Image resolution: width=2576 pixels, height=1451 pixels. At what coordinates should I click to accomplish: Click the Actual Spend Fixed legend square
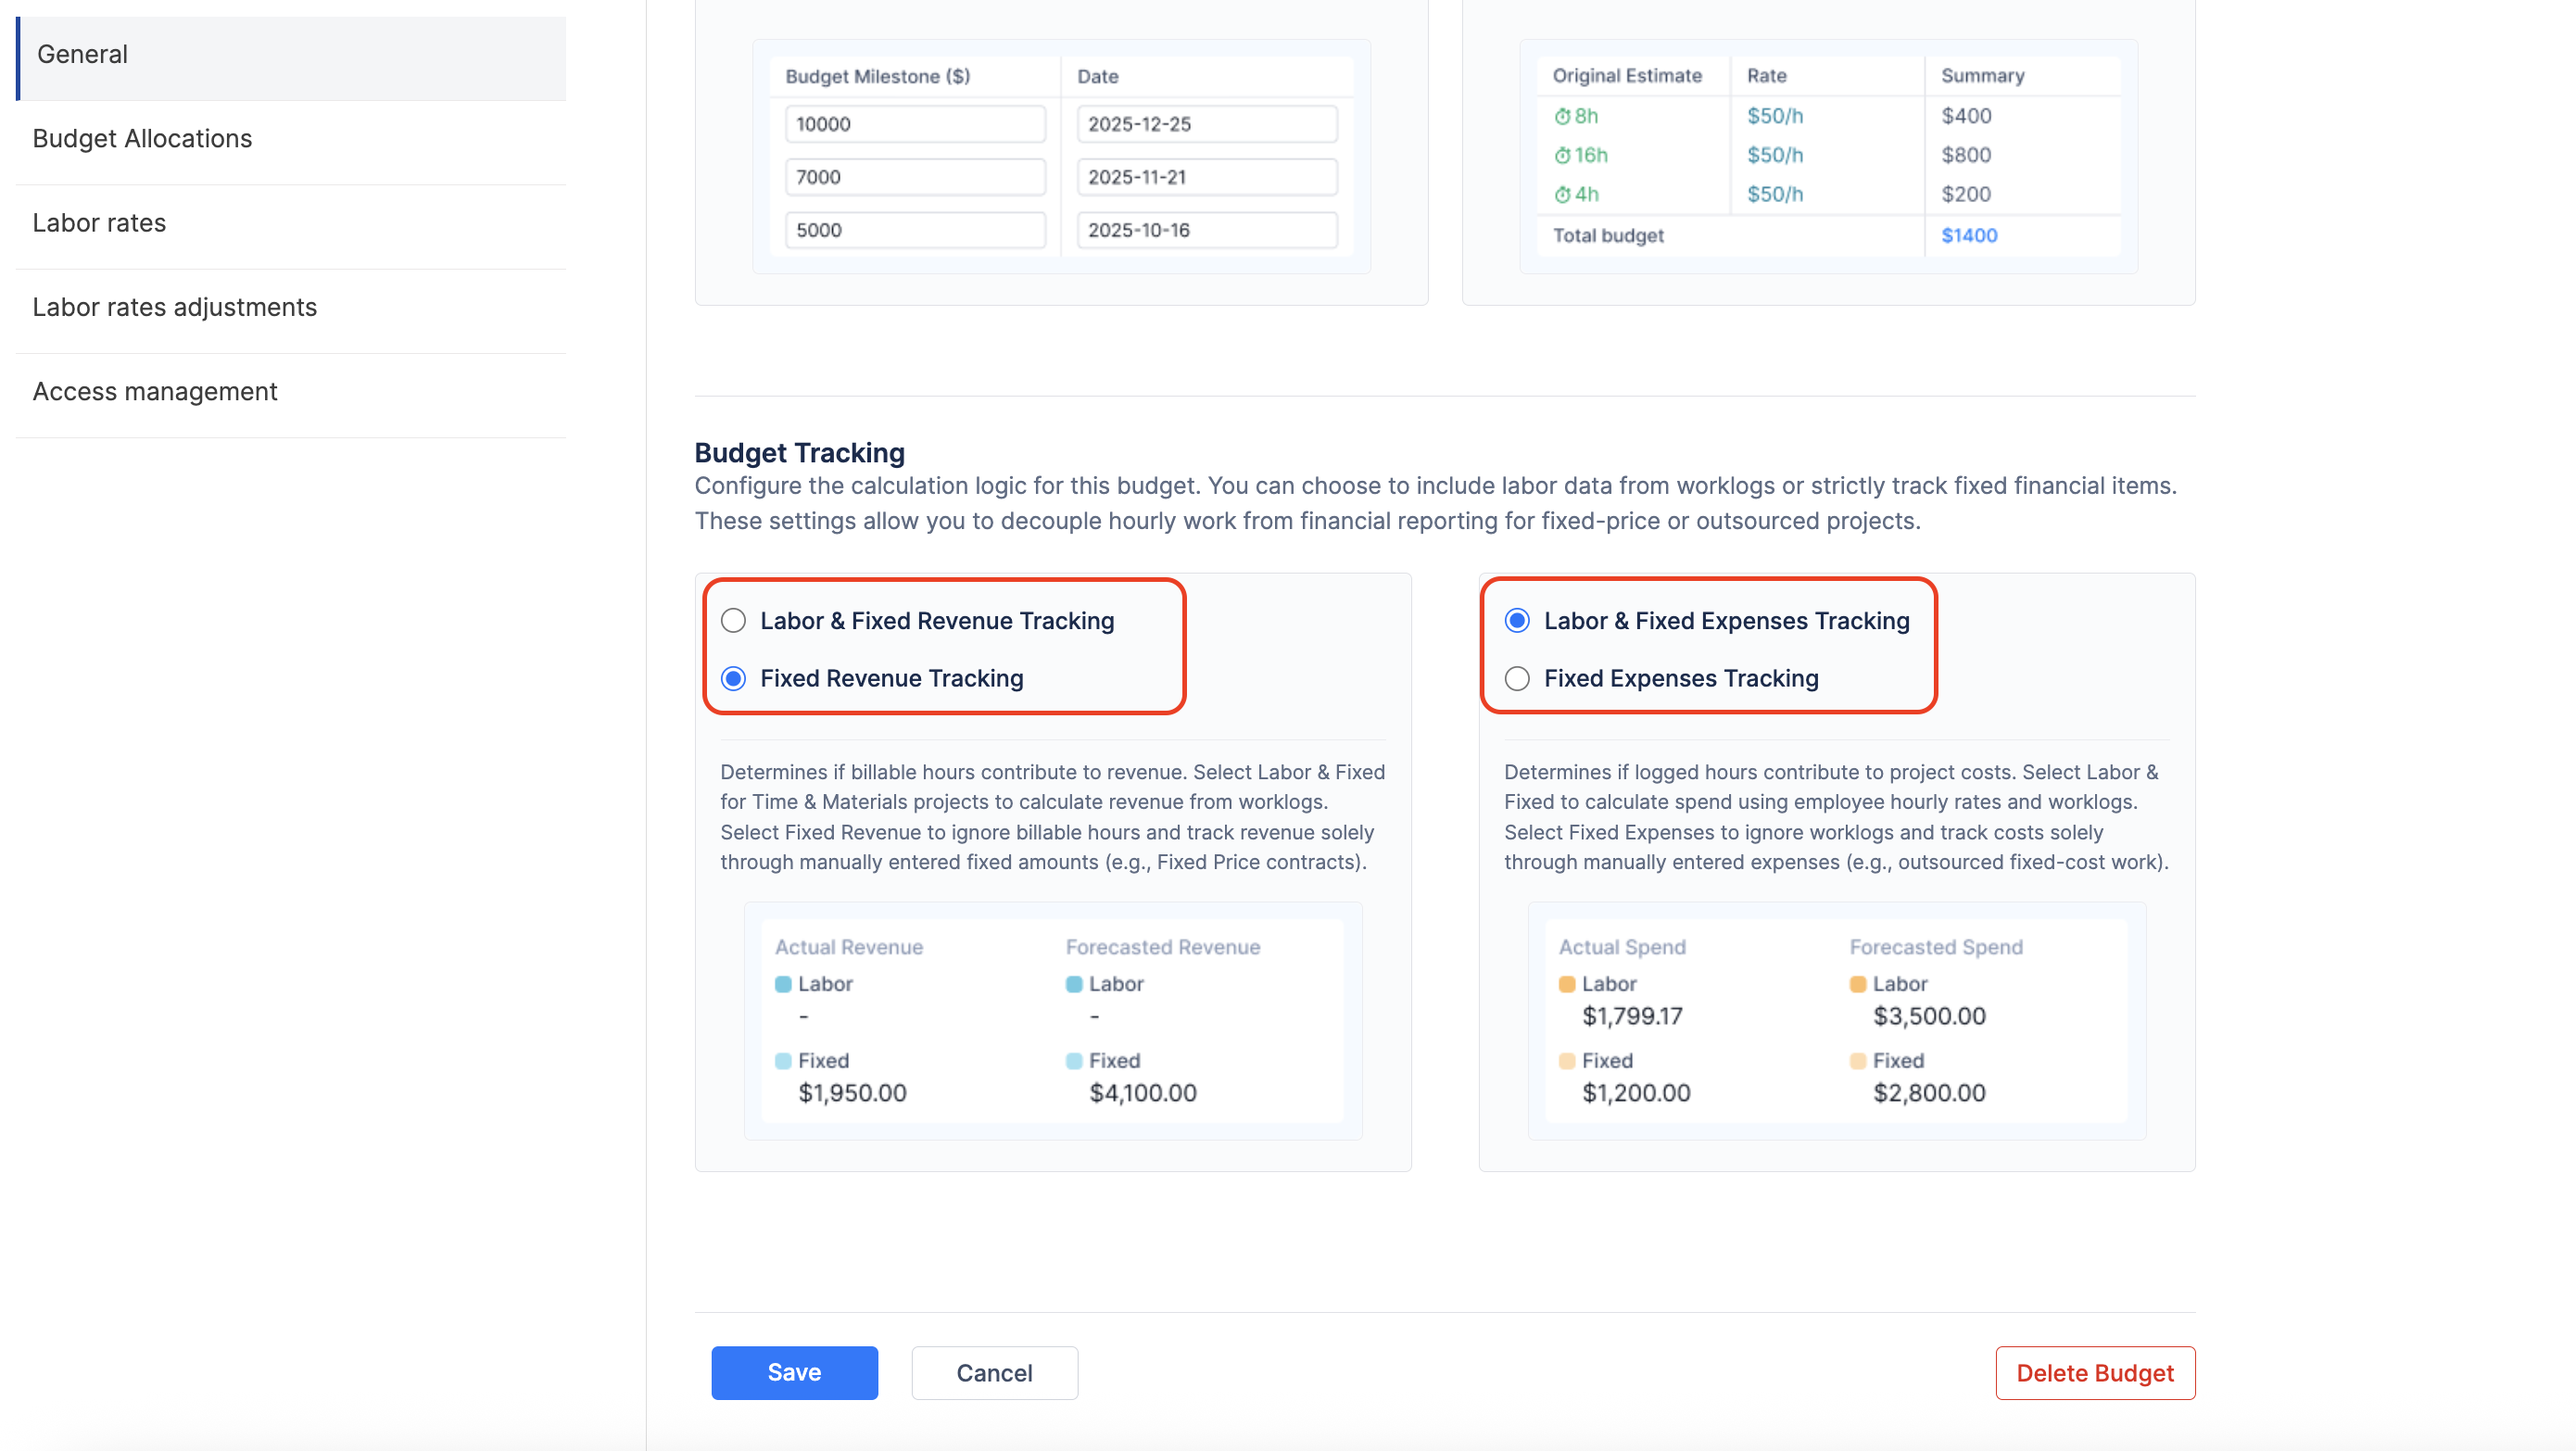[x=1567, y=1060]
